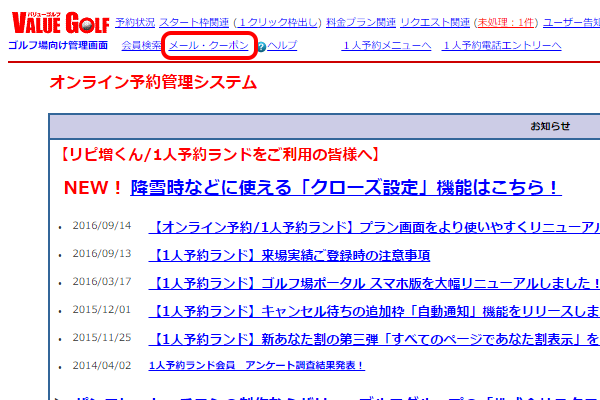Click the date 2015/11/25
The image size is (600, 400).
(x=102, y=337)
